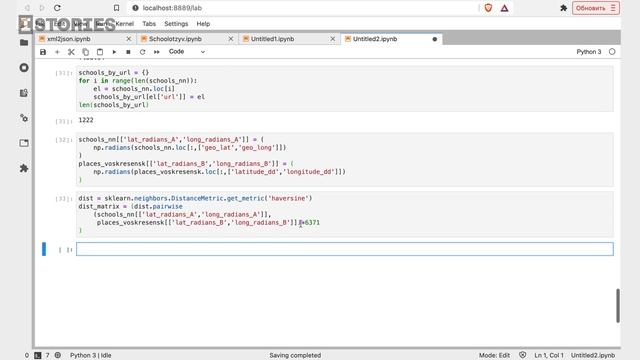Close the xml2json.ipynb tab
The width and height of the screenshot is (640, 360).
(129, 39)
